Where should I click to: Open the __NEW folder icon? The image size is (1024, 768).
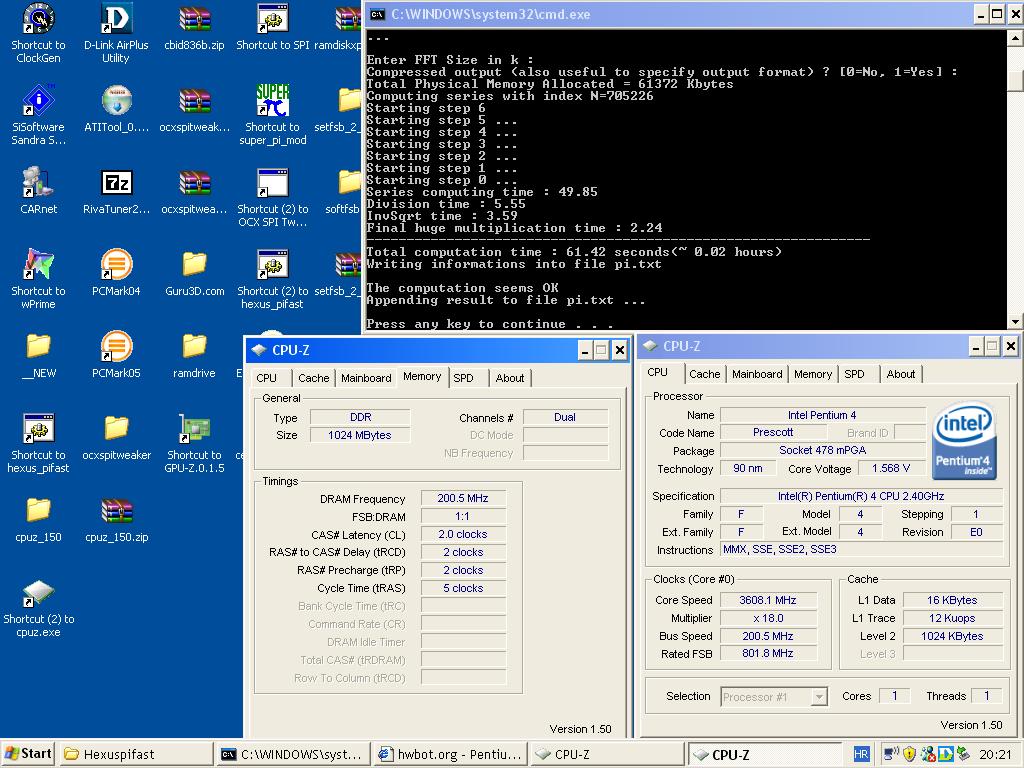[x=38, y=346]
